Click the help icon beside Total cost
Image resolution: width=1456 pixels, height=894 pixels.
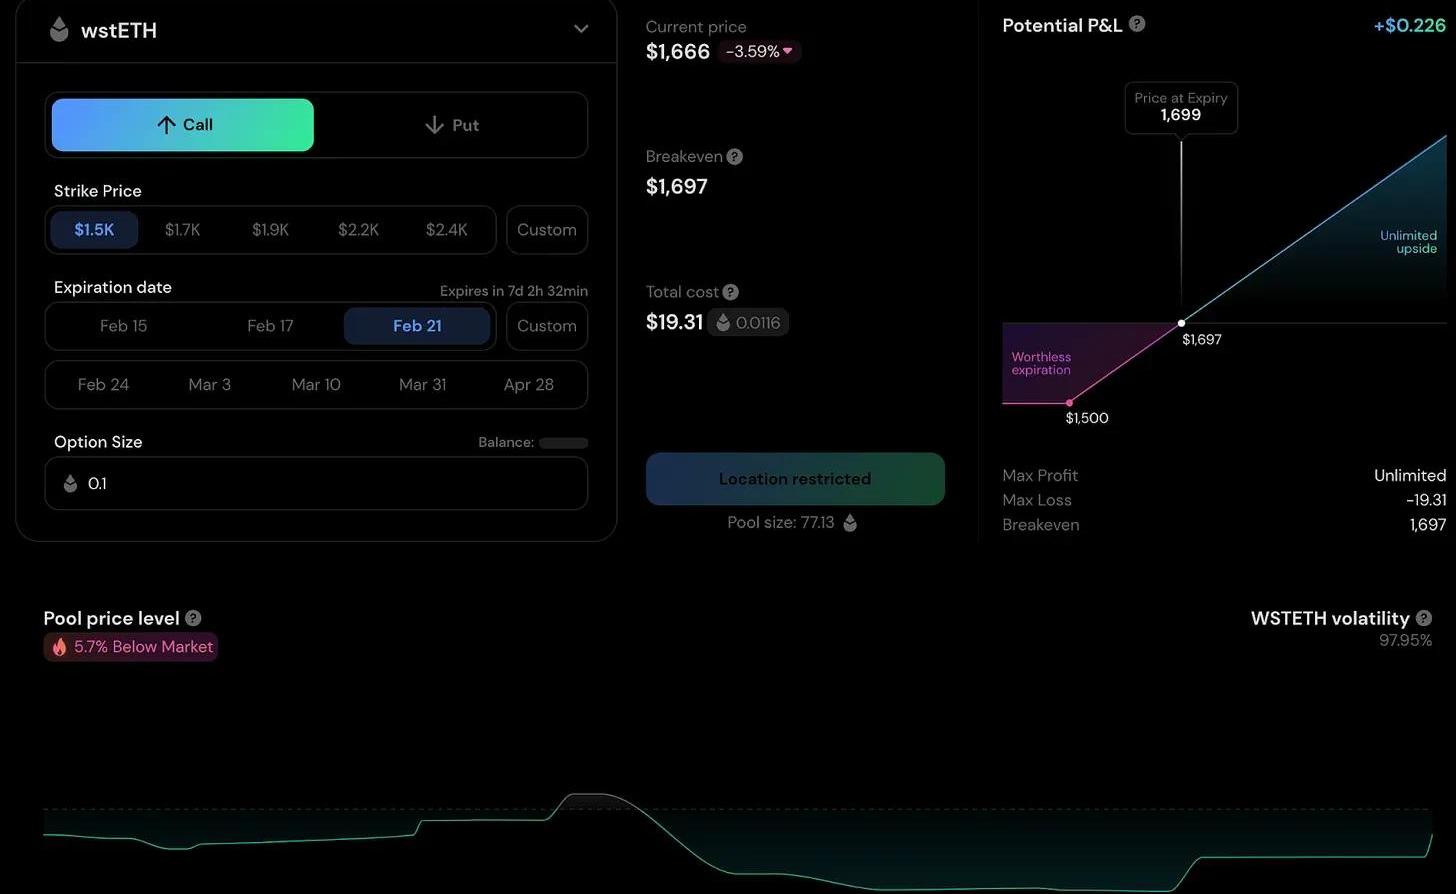[731, 292]
